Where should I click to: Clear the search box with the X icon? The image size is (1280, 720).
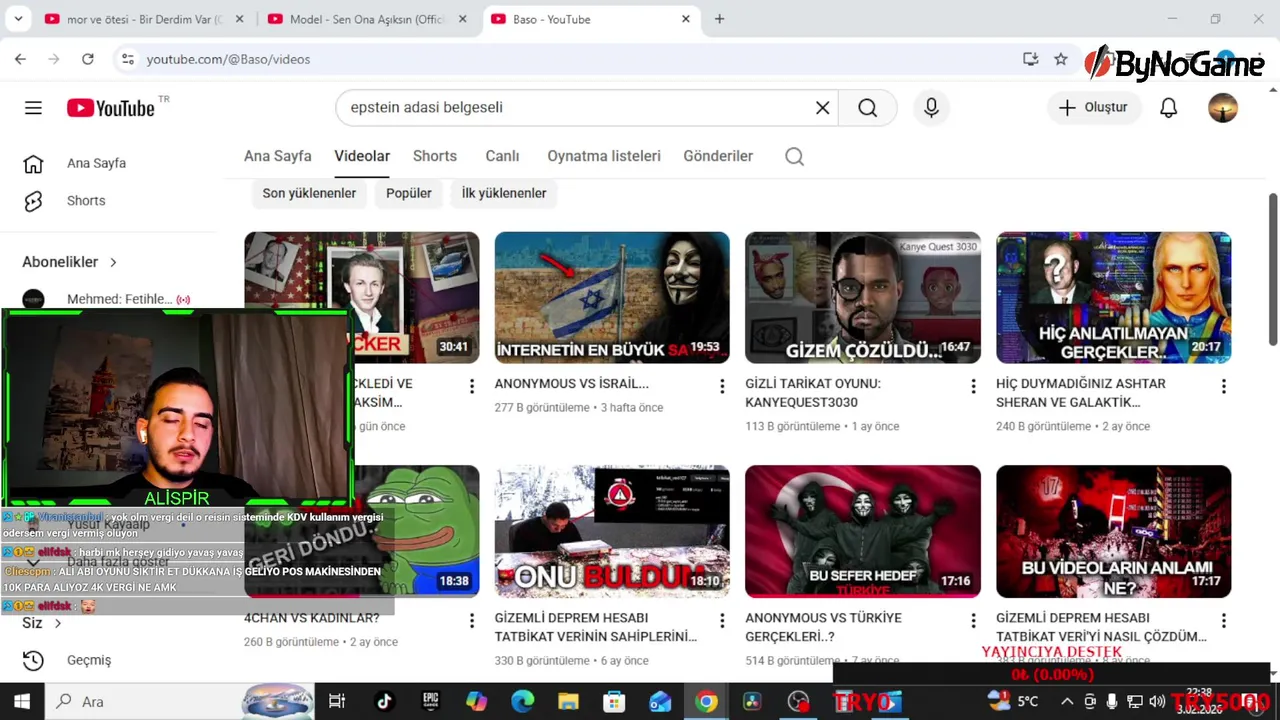[822, 108]
